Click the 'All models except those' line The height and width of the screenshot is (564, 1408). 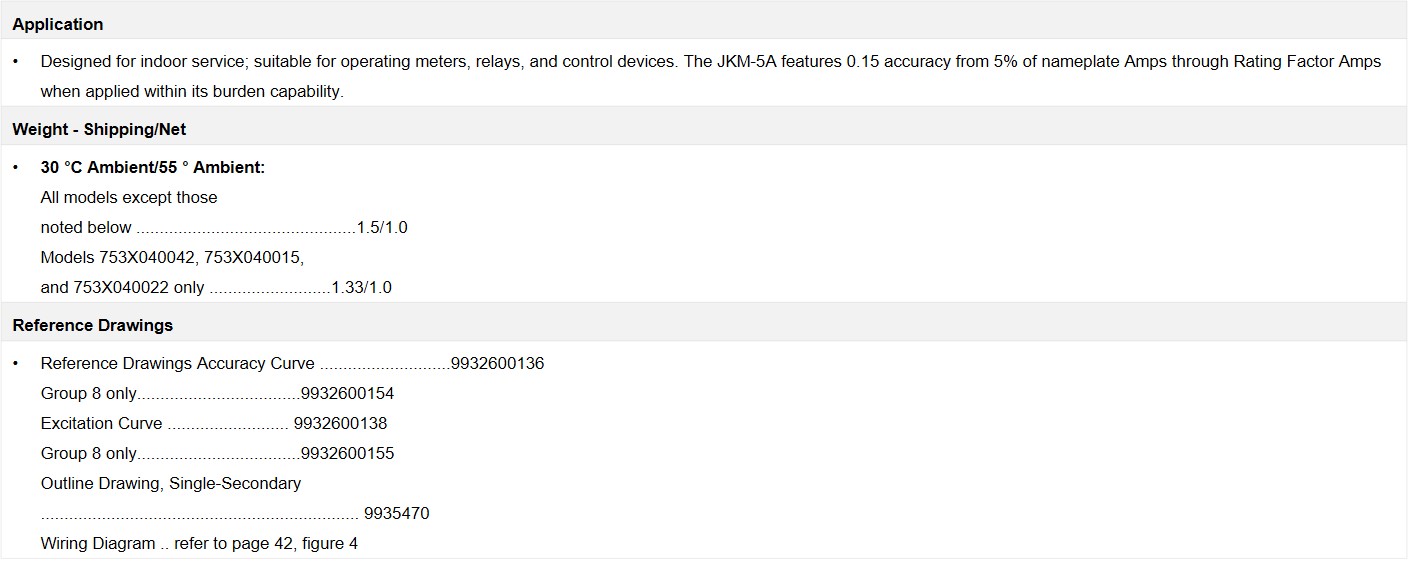129,198
